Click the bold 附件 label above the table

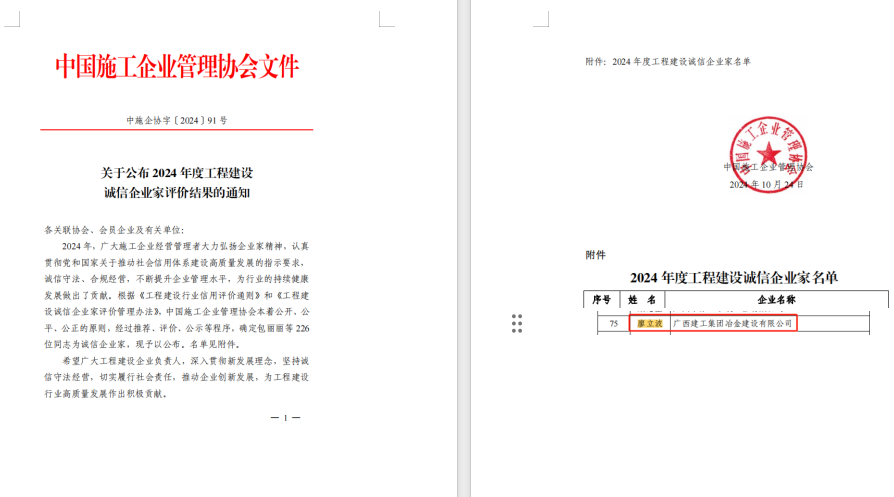(x=596, y=255)
